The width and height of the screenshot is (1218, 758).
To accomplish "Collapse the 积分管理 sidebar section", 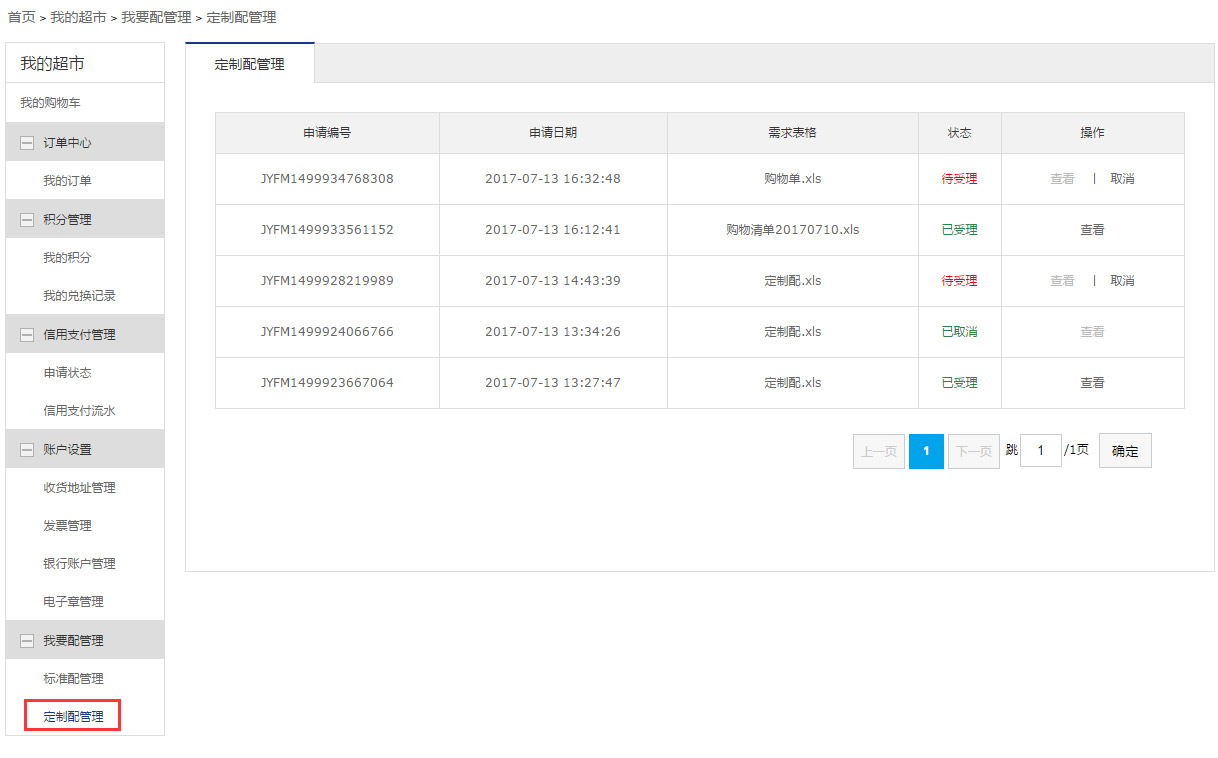I will coord(27,220).
